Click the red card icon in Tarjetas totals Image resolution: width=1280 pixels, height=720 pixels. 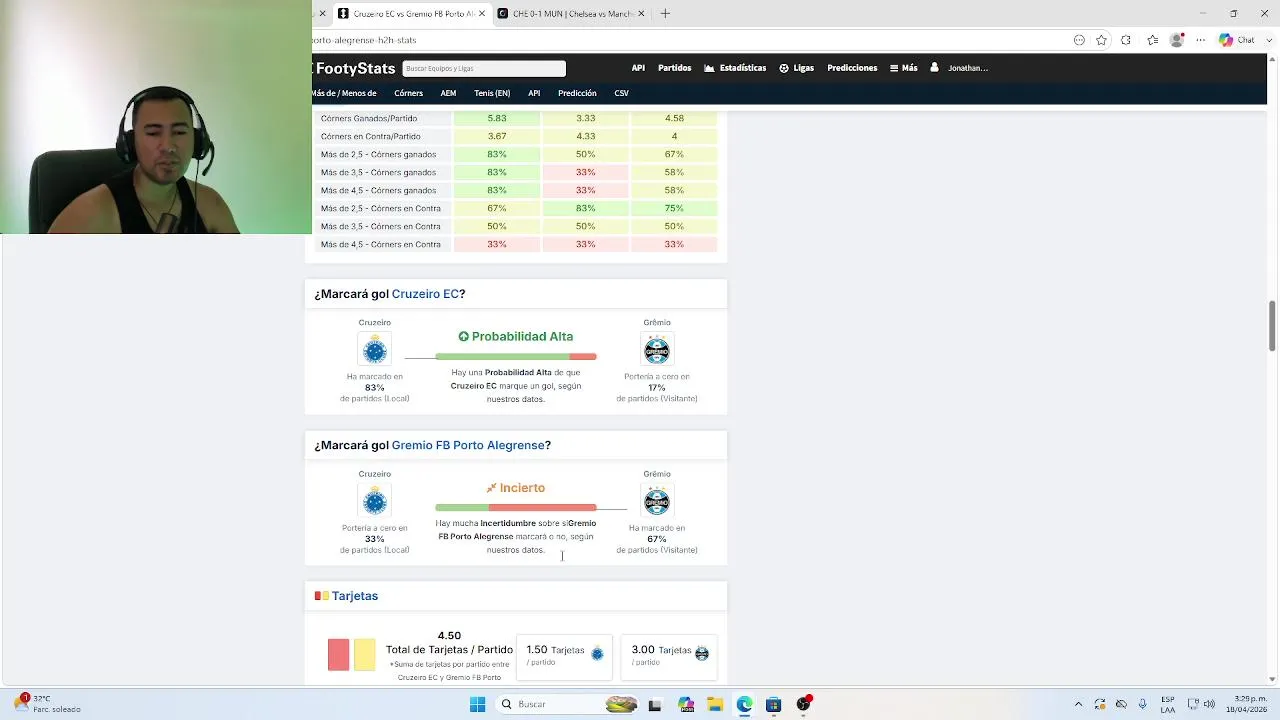(x=338, y=655)
